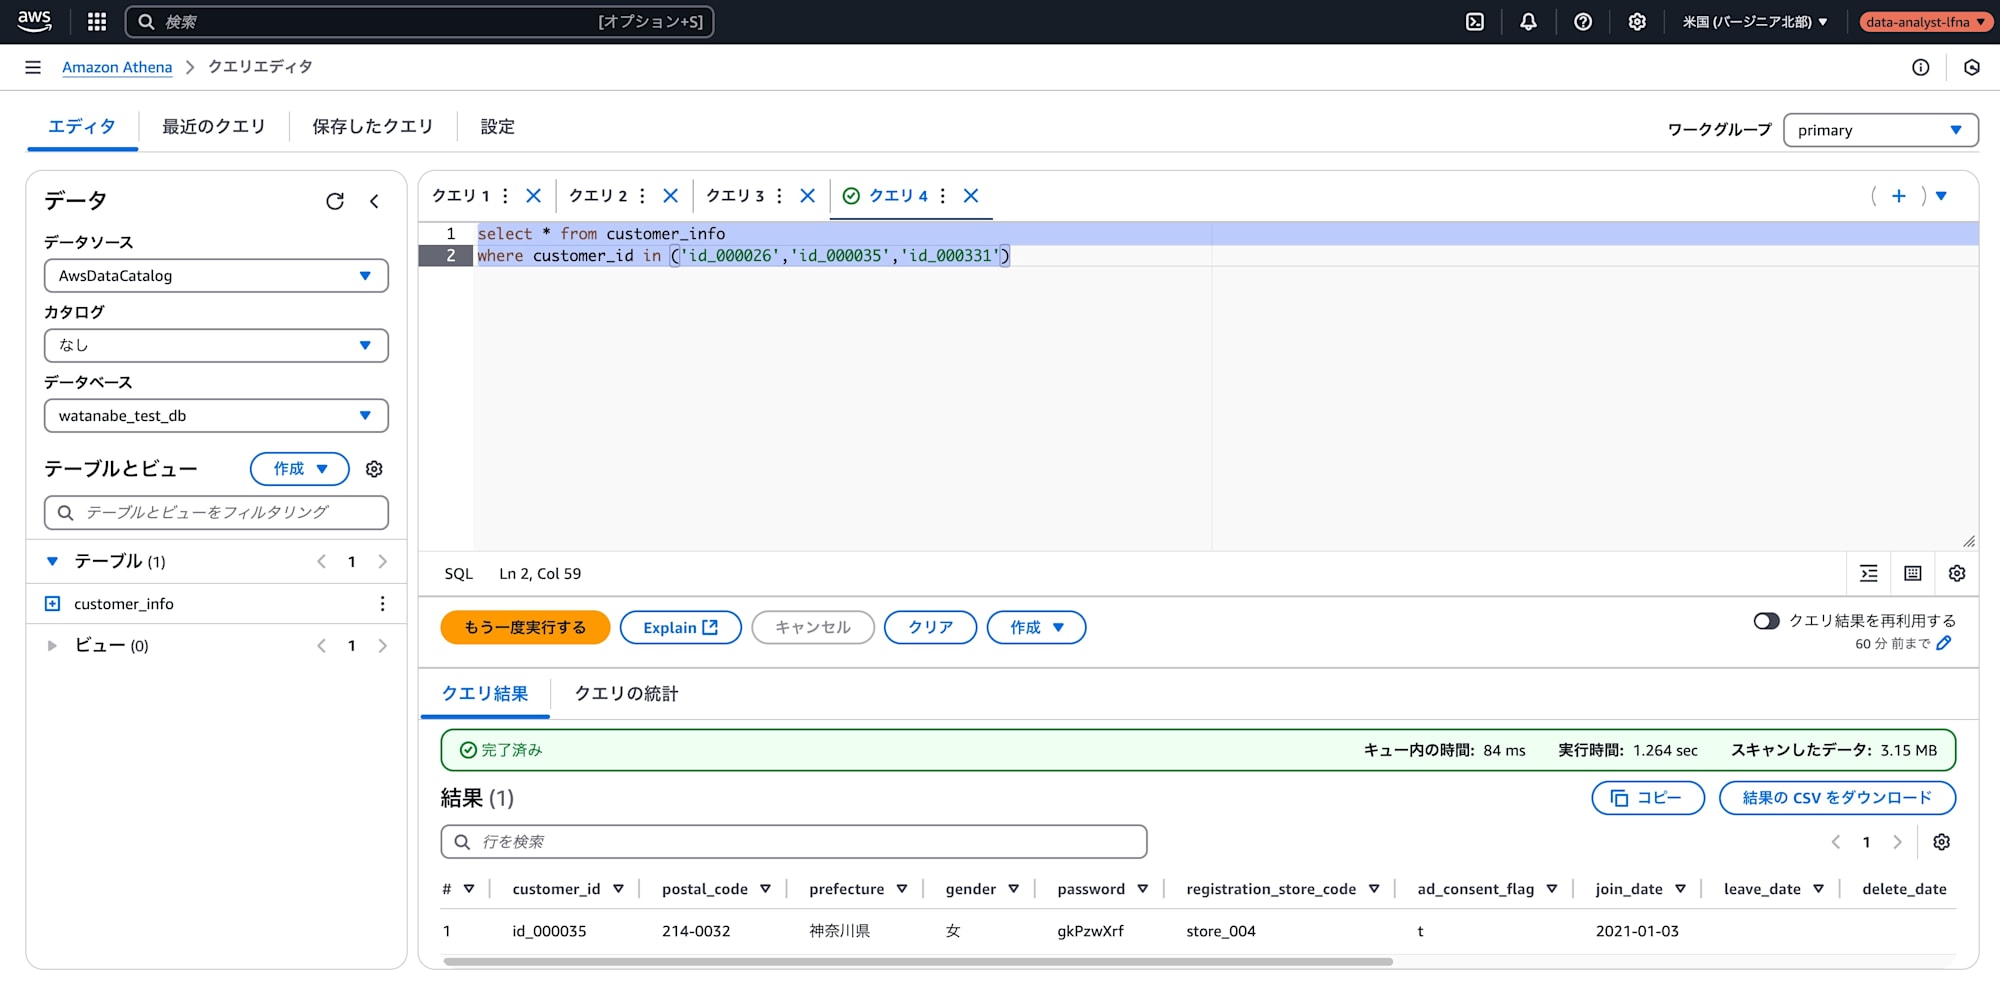Viewport: 2000px width, 1006px height.
Task: Switch to the エディタ tab
Action: coord(82,127)
